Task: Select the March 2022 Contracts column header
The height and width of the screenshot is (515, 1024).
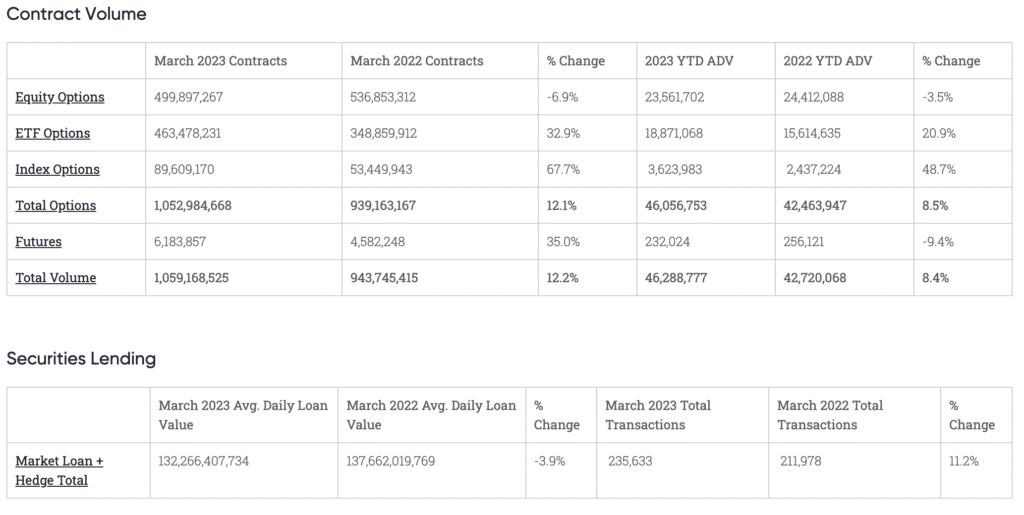Action: pyautogui.click(x=416, y=61)
